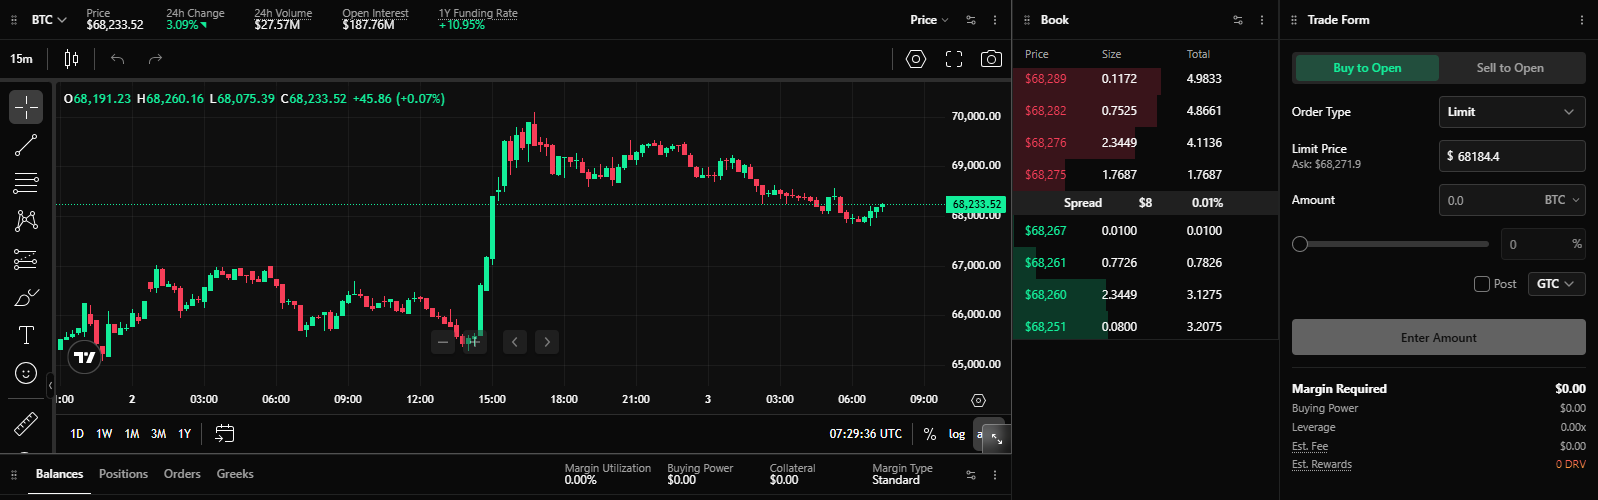Open the Est. Fee link
Viewport: 1598px width, 500px height.
[1309, 446]
